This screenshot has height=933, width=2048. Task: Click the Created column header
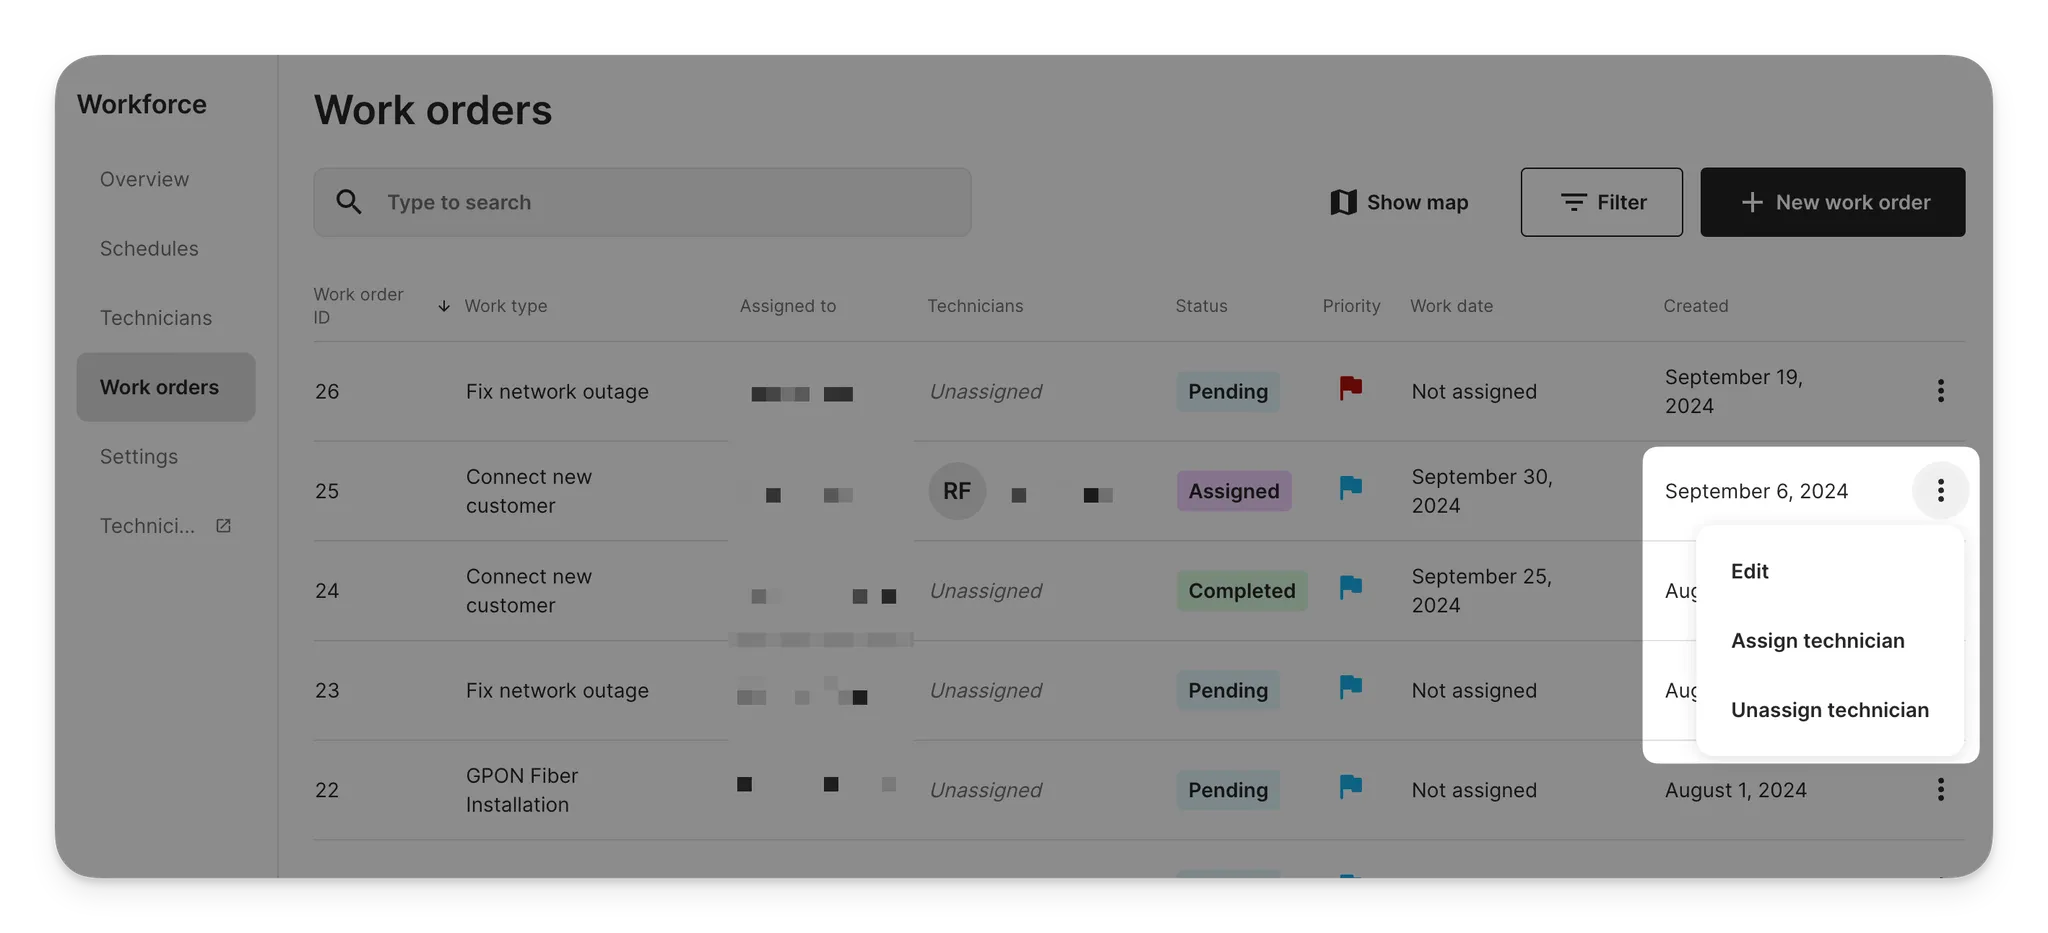(x=1695, y=306)
